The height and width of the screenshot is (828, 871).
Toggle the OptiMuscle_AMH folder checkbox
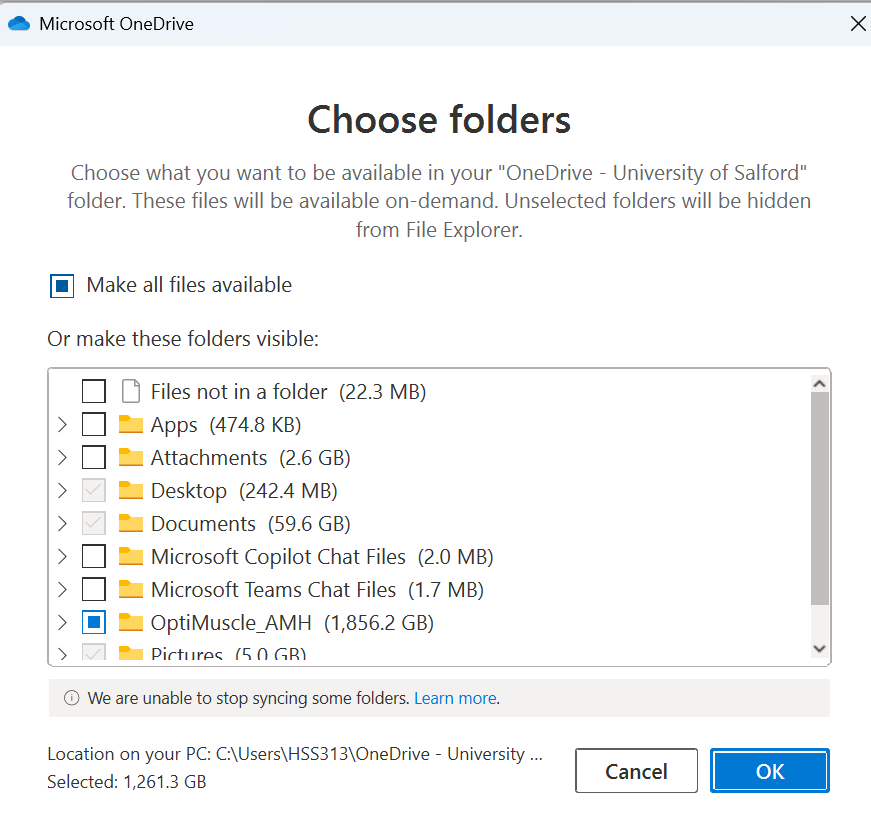pos(93,622)
